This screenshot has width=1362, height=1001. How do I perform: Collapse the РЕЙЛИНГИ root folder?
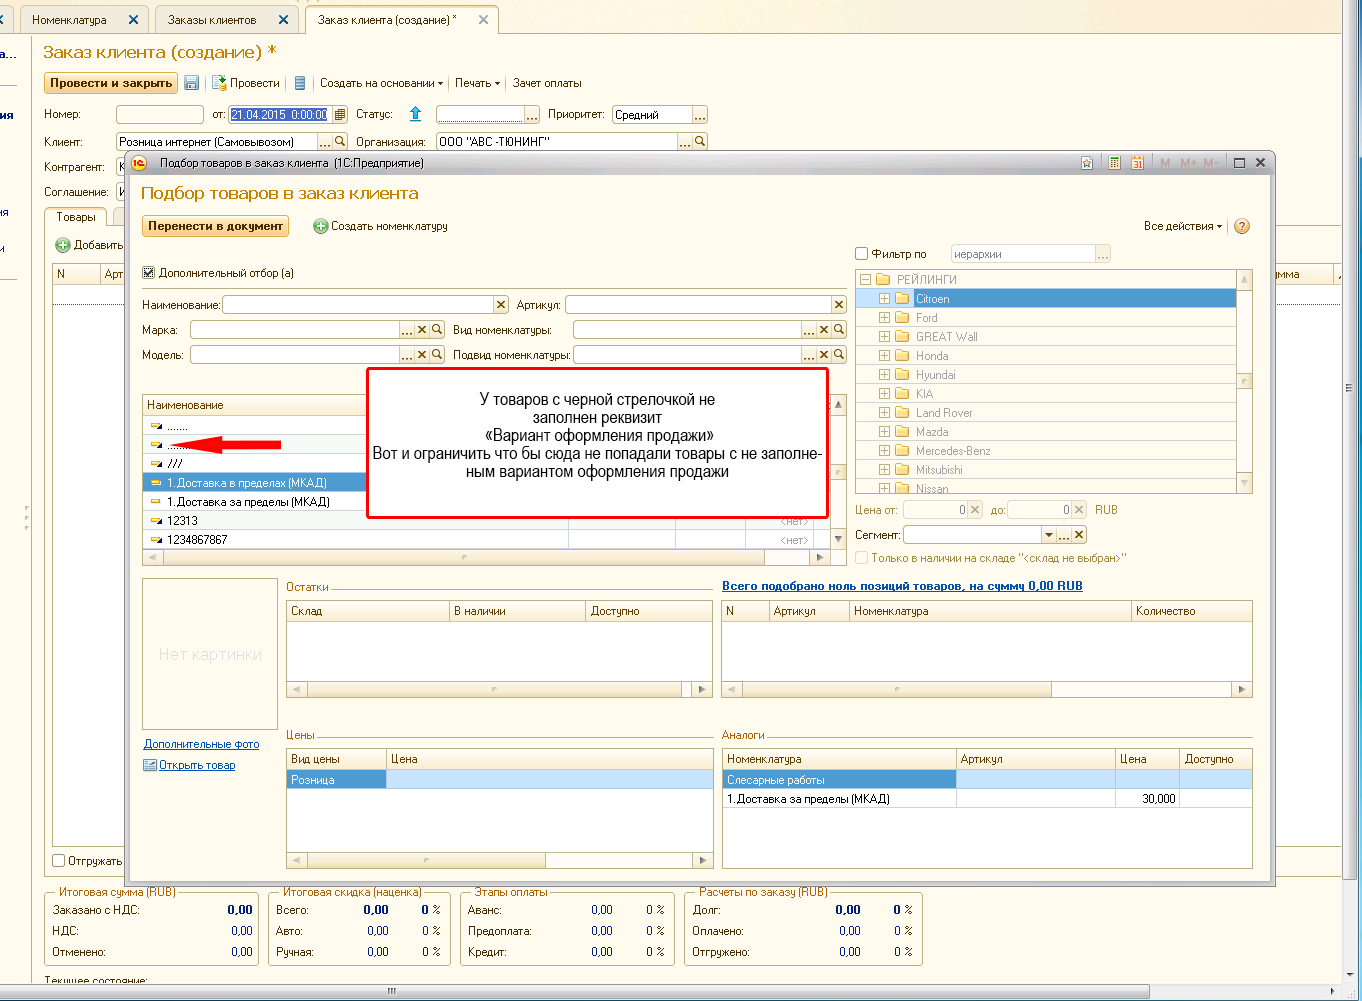coord(866,280)
